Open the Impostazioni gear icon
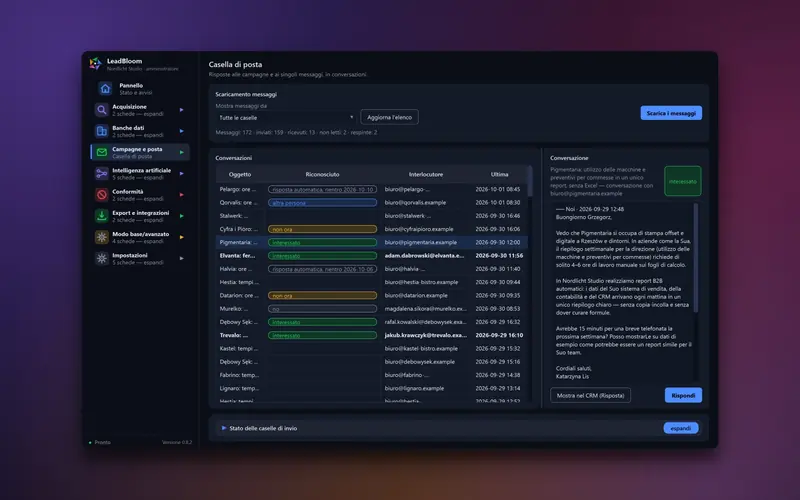 (102, 258)
